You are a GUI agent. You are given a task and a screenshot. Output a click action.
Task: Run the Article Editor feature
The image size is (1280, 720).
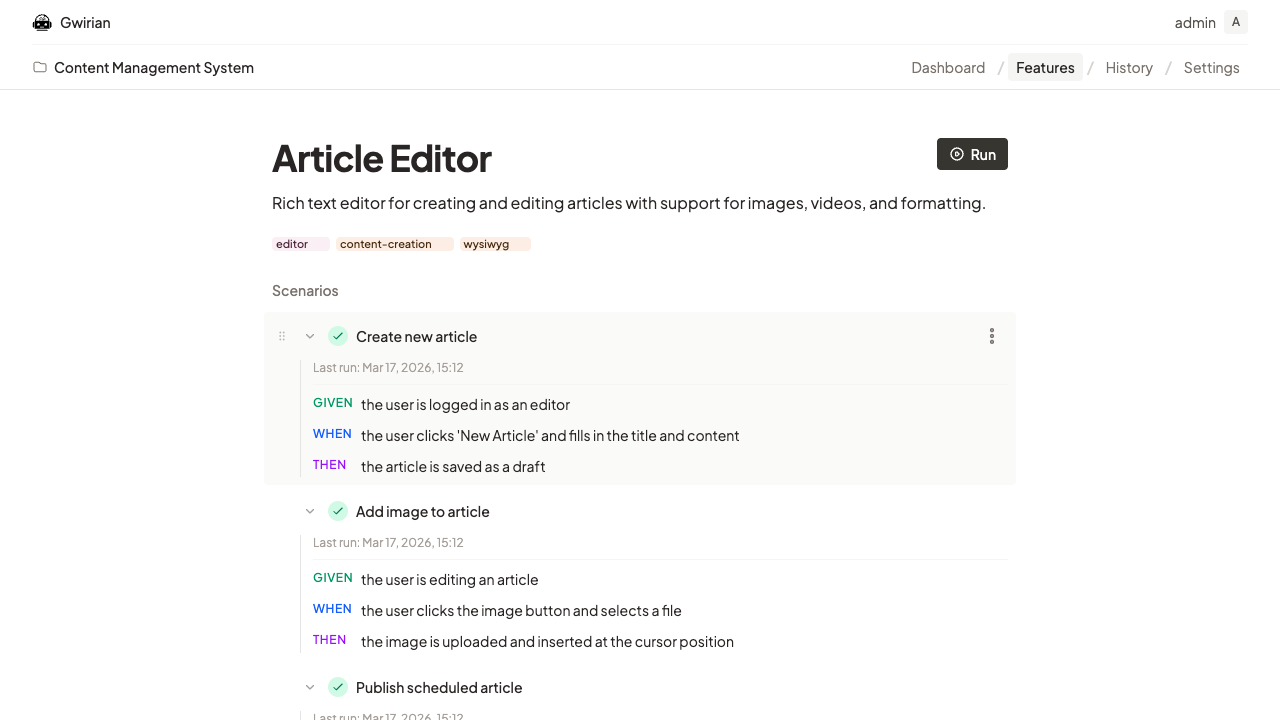pos(972,154)
